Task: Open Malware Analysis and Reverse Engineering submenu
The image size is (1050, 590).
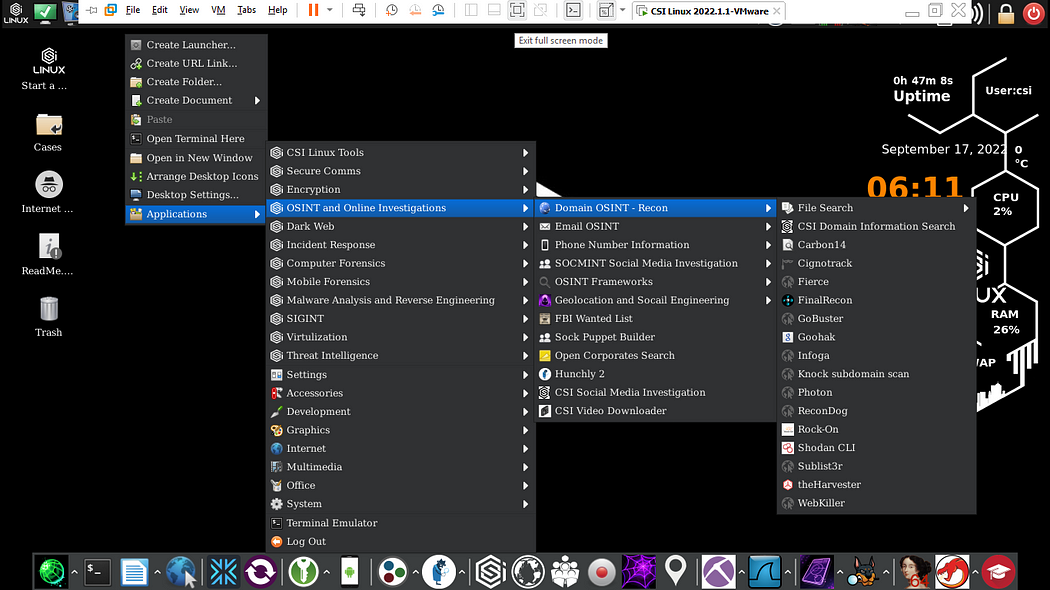Action: click(x=401, y=300)
